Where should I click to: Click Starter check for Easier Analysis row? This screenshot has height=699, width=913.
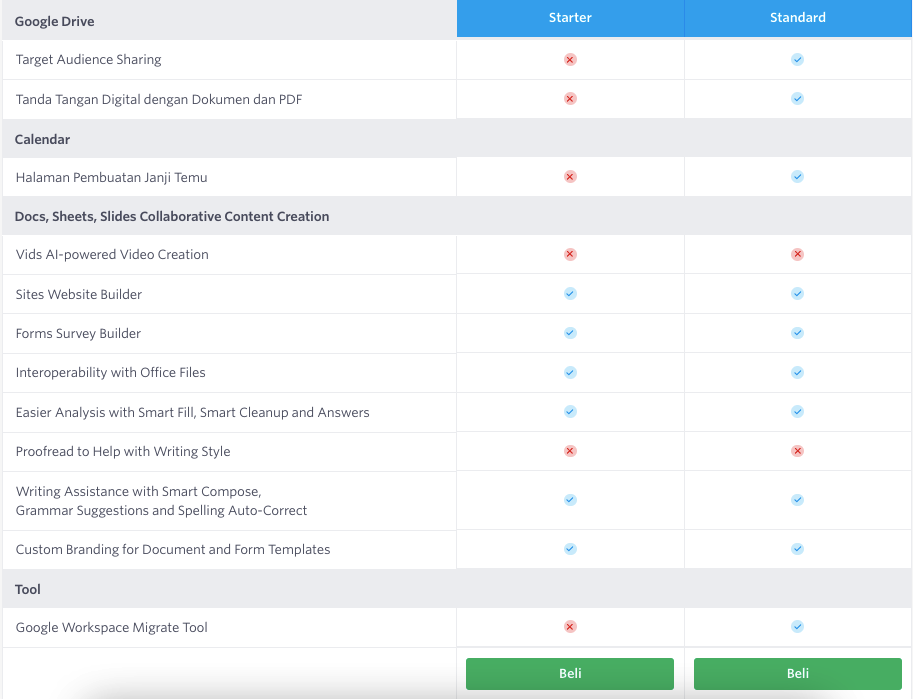(x=570, y=412)
